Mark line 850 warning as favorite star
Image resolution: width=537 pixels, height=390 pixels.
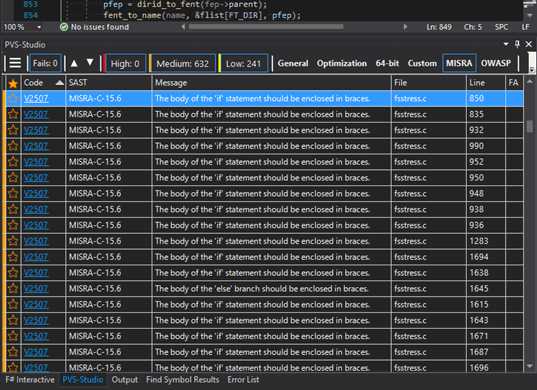click(x=13, y=99)
